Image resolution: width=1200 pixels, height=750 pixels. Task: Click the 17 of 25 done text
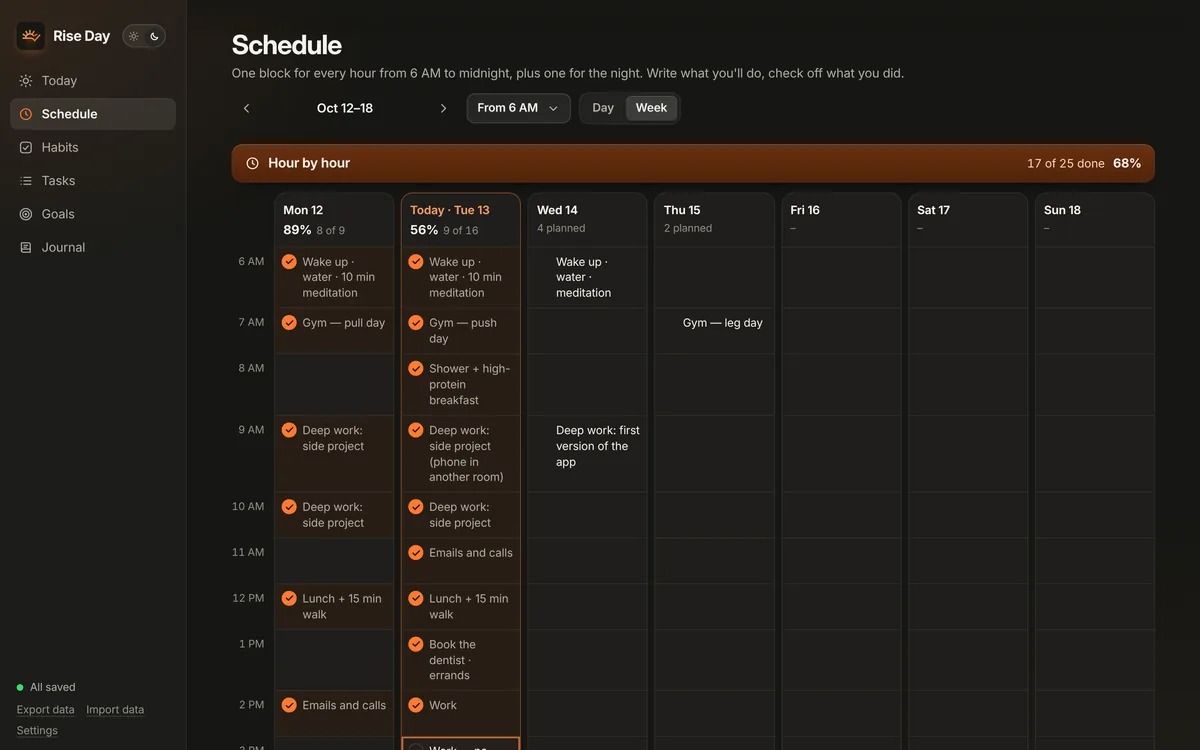click(1066, 163)
